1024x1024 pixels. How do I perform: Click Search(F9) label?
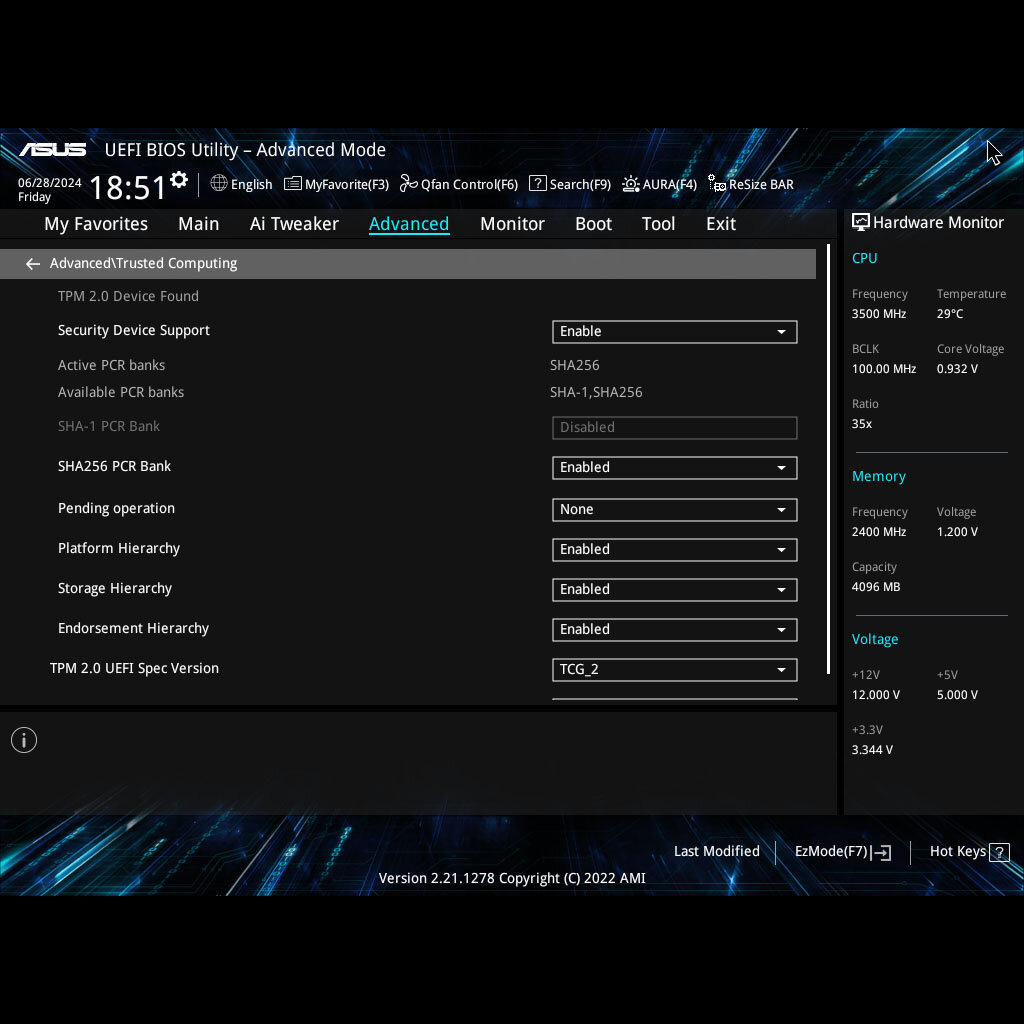(x=580, y=185)
